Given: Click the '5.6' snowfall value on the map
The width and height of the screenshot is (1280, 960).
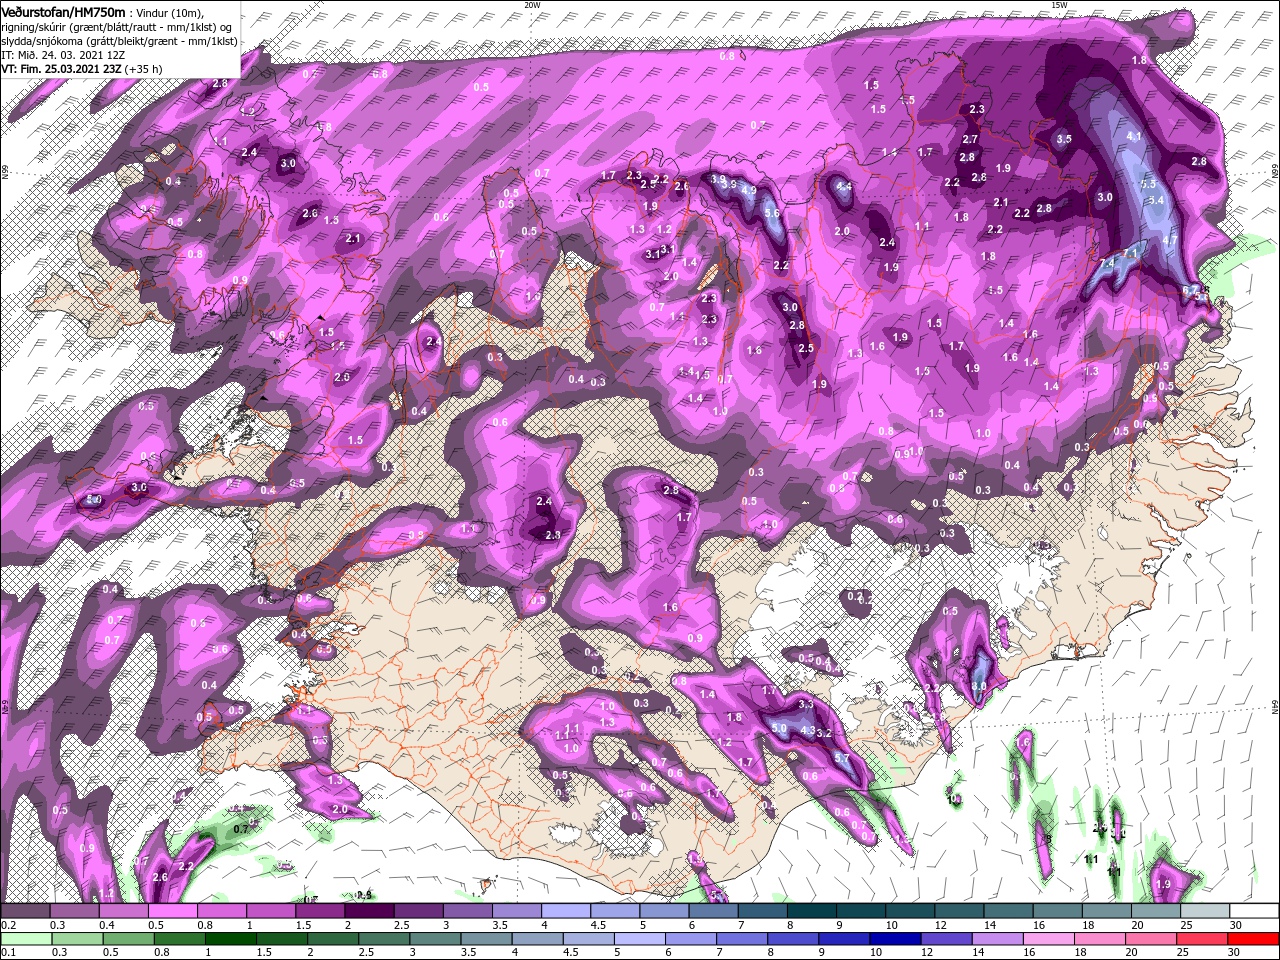Looking at the screenshot, I should point(772,213).
